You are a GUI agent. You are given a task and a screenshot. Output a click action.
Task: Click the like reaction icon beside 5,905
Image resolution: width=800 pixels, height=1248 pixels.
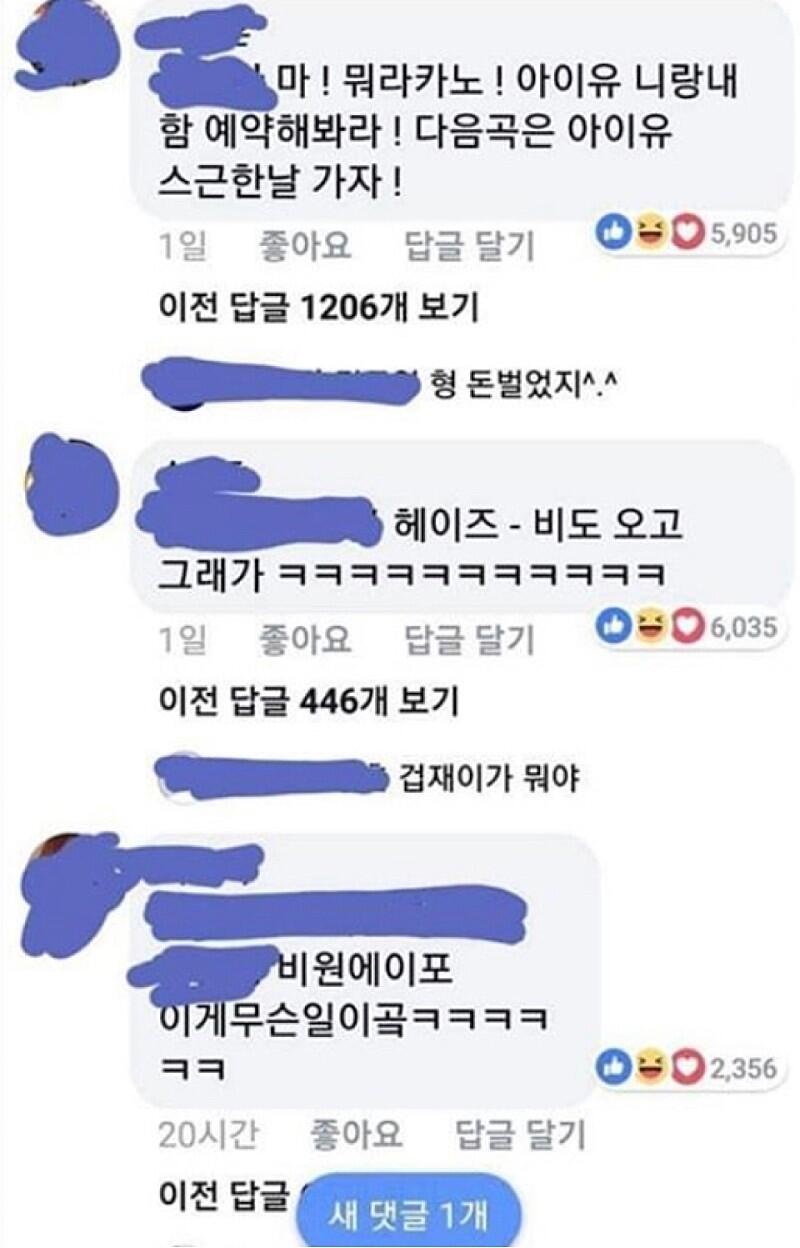point(611,234)
